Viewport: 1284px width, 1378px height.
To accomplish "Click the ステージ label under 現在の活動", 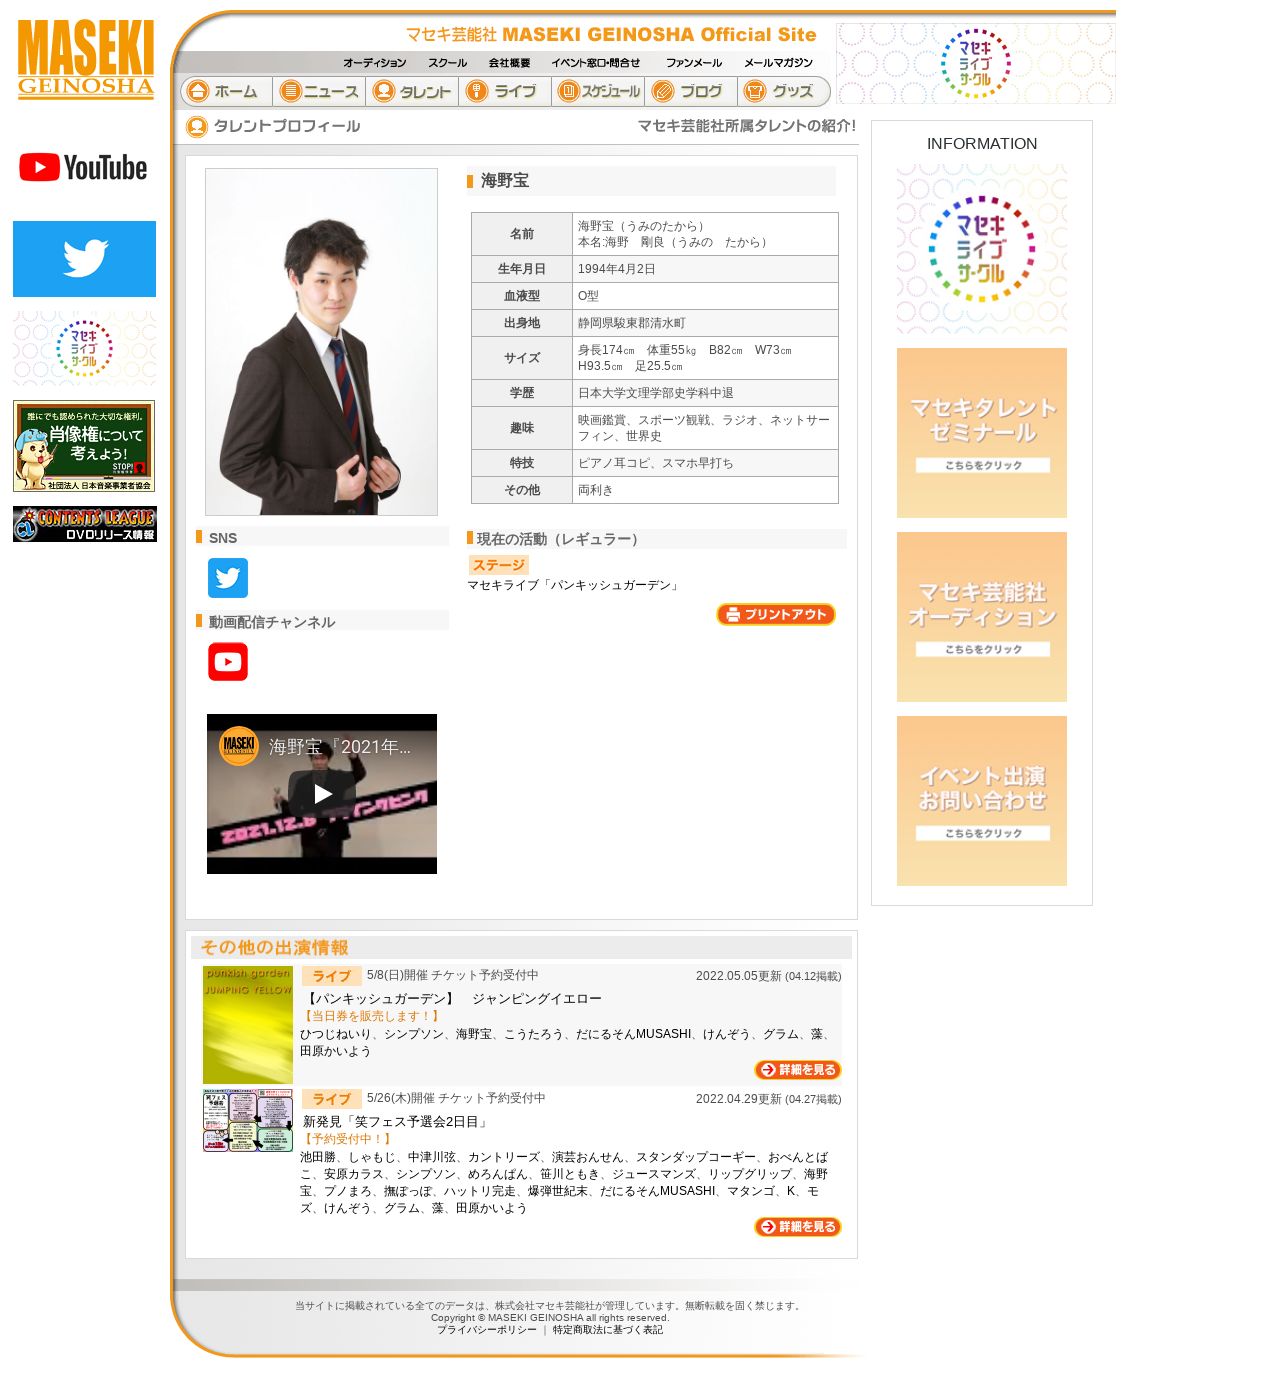I will pyautogui.click(x=499, y=565).
